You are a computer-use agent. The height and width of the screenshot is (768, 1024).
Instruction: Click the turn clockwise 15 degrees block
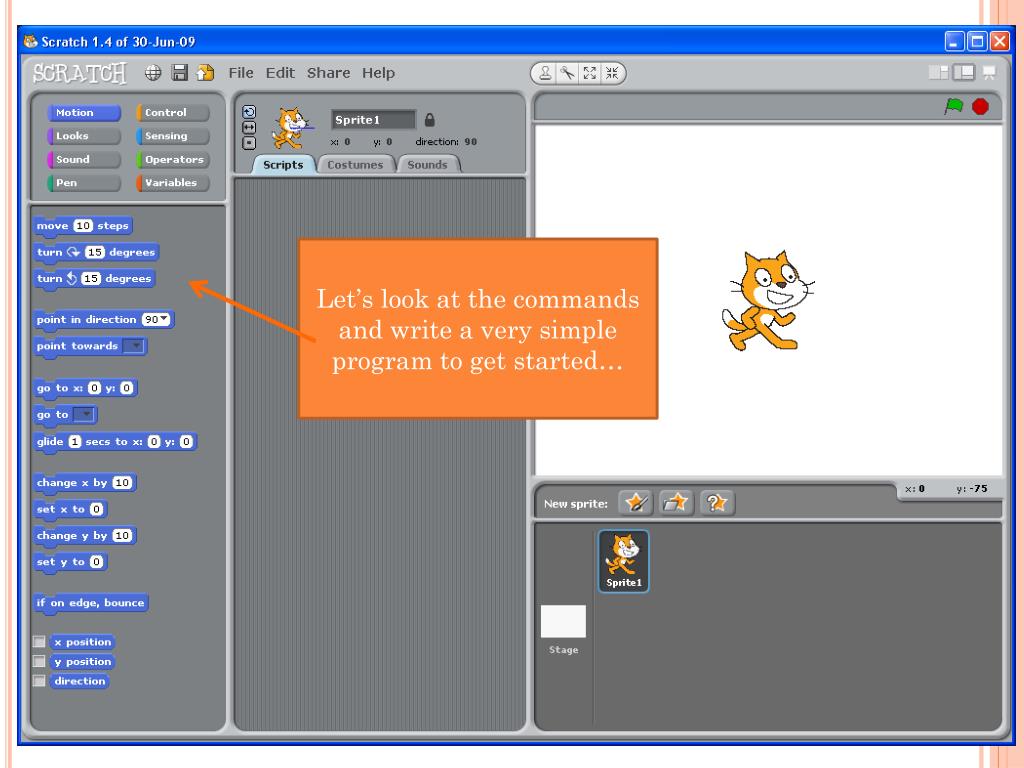96,252
